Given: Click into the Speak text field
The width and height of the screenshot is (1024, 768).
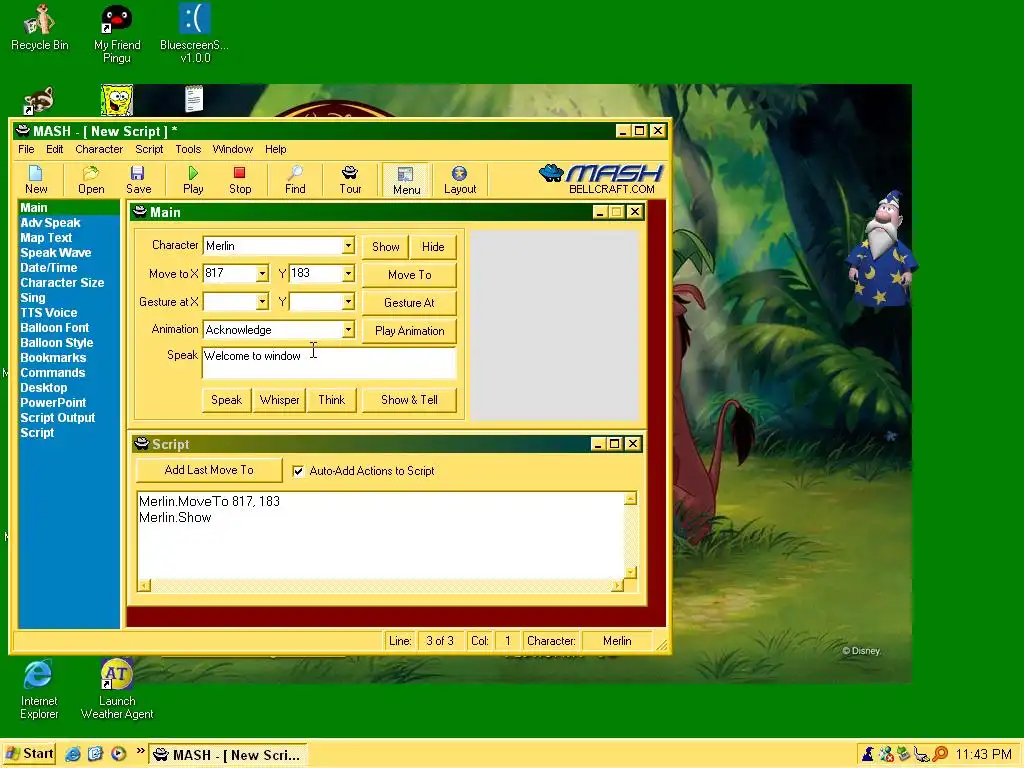Looking at the screenshot, I should tap(329, 363).
